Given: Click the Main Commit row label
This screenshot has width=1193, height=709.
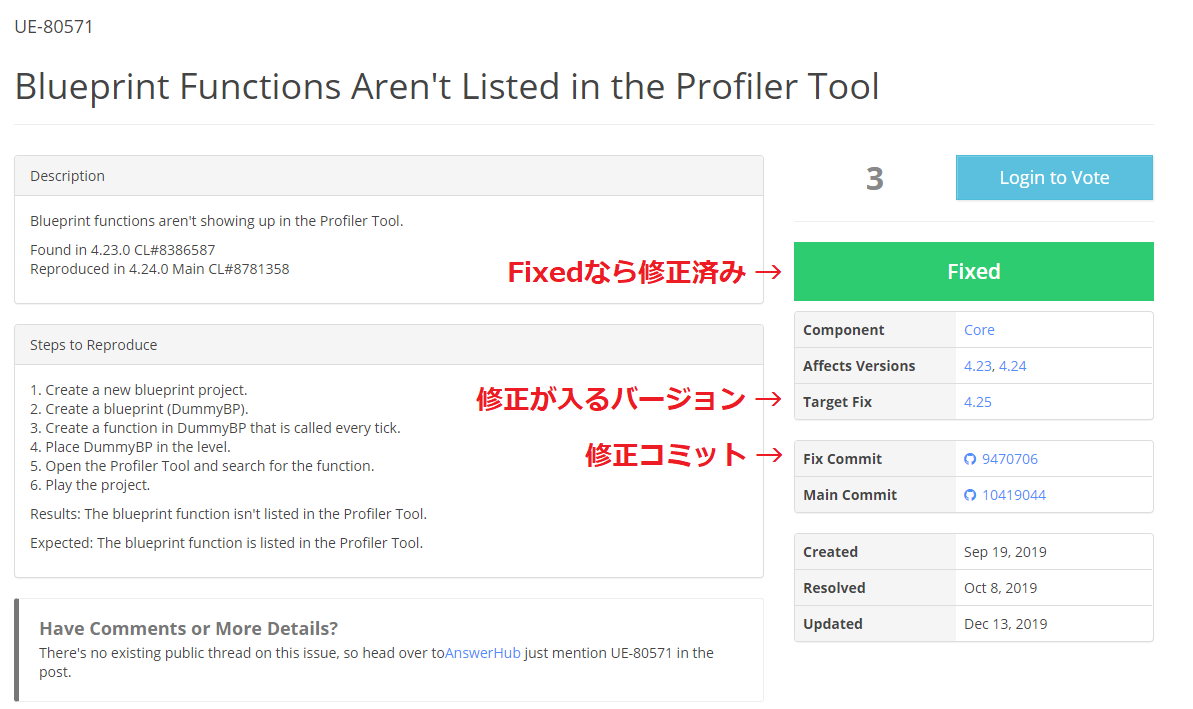Looking at the screenshot, I should [850, 494].
